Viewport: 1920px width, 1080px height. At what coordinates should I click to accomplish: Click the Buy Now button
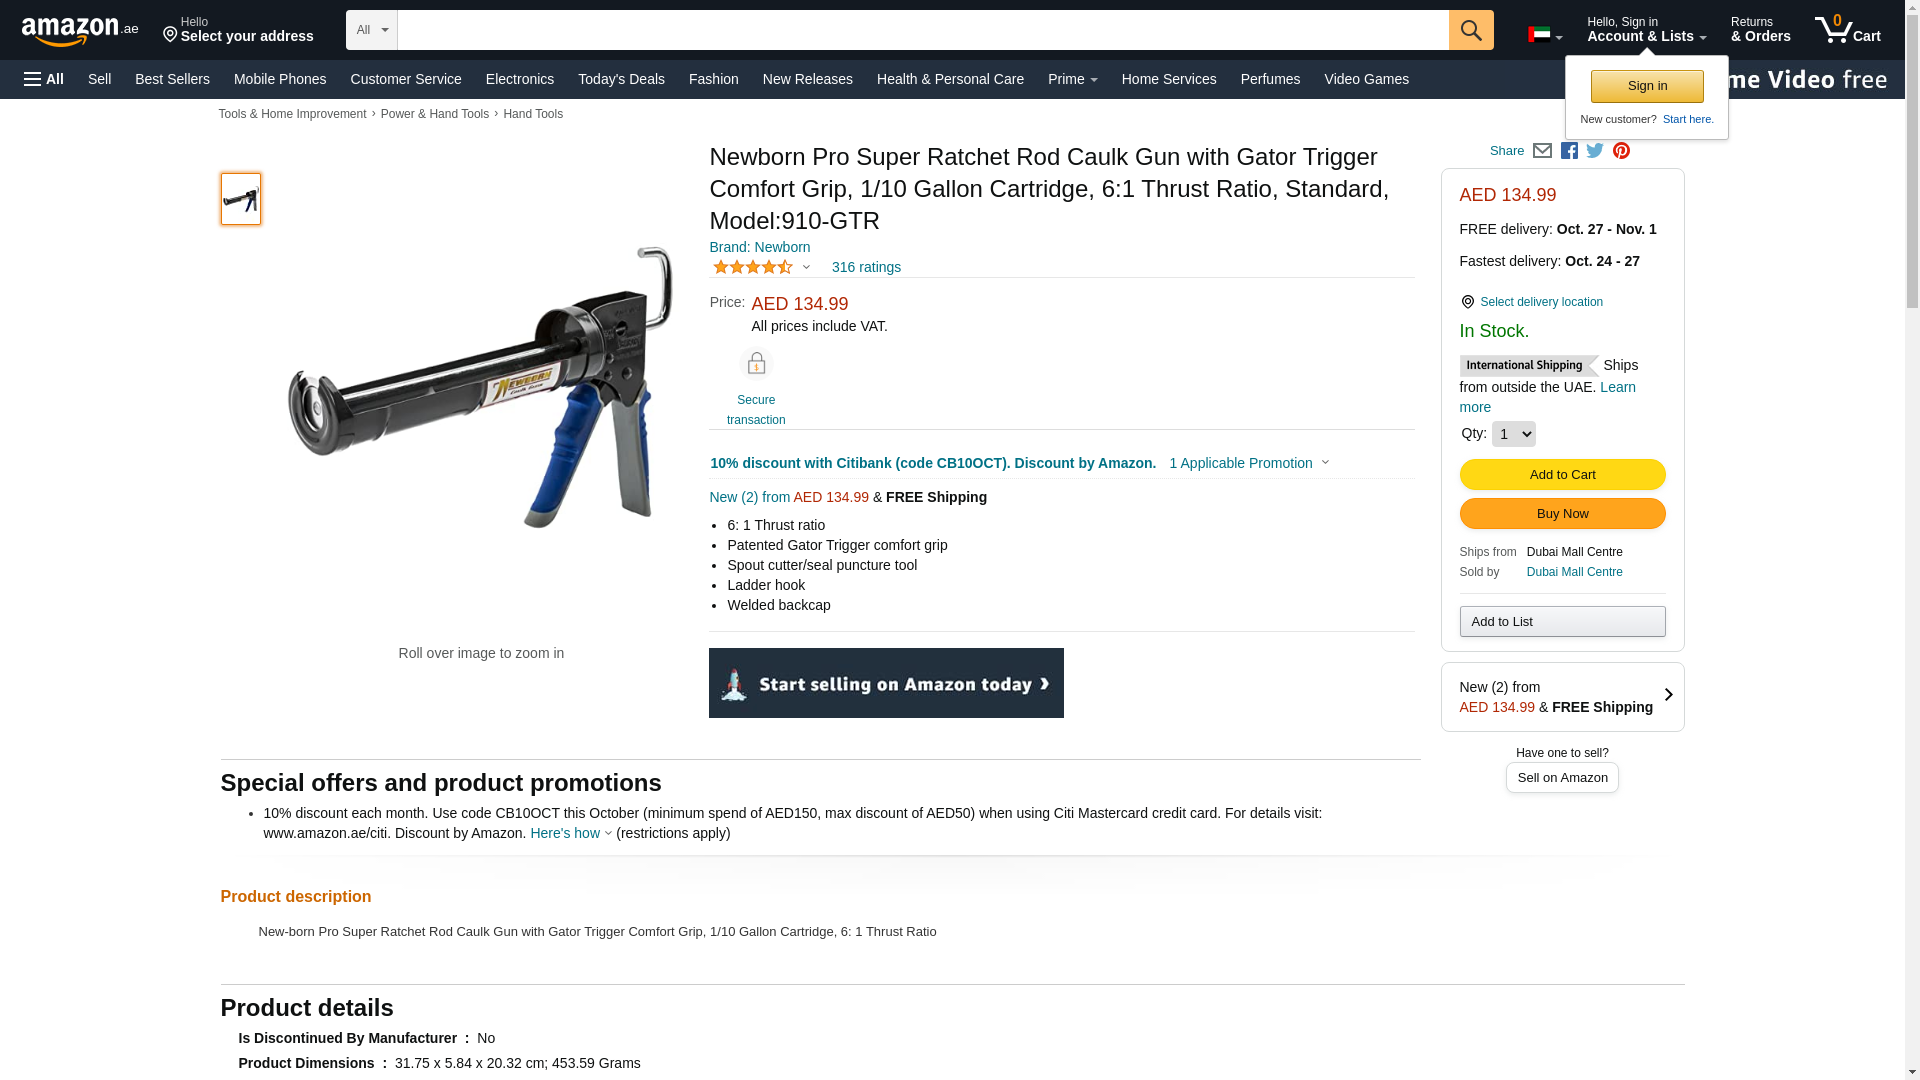click(x=1562, y=514)
